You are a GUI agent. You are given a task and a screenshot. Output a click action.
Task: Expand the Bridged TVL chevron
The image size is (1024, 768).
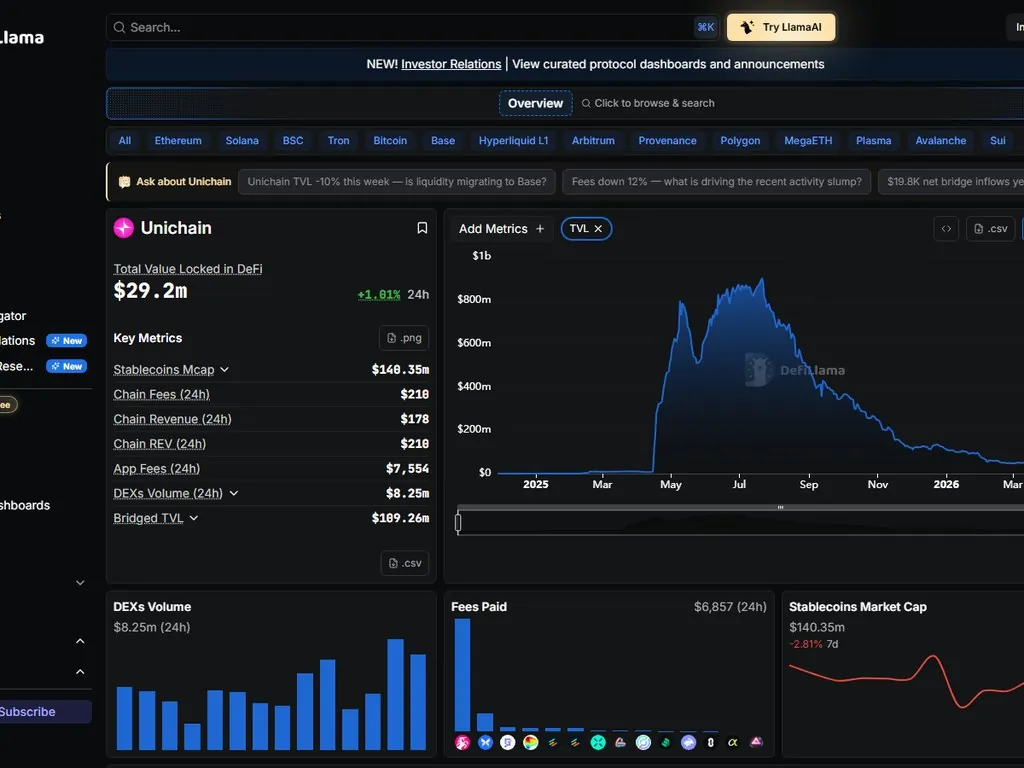(x=193, y=518)
